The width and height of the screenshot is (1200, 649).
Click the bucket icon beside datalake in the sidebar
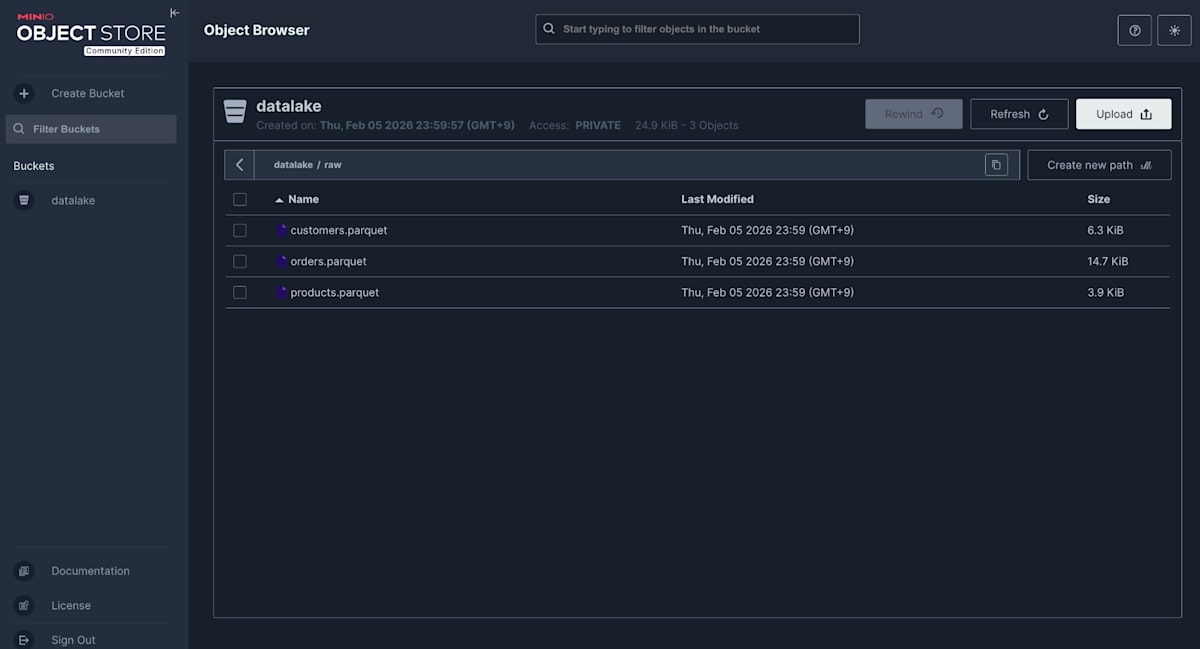coord(24,200)
